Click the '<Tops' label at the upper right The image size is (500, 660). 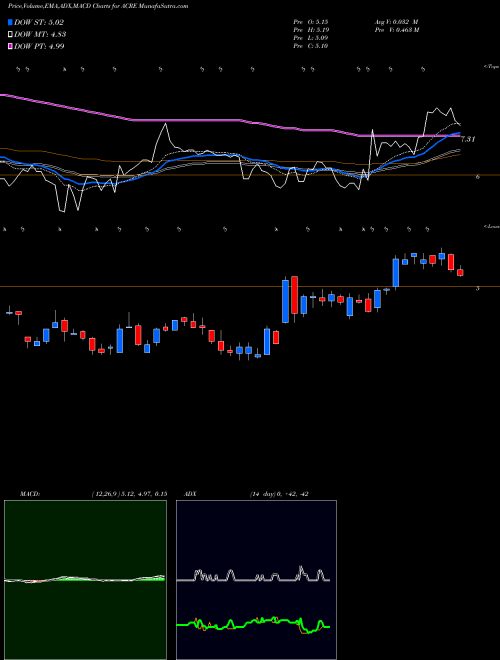point(492,67)
